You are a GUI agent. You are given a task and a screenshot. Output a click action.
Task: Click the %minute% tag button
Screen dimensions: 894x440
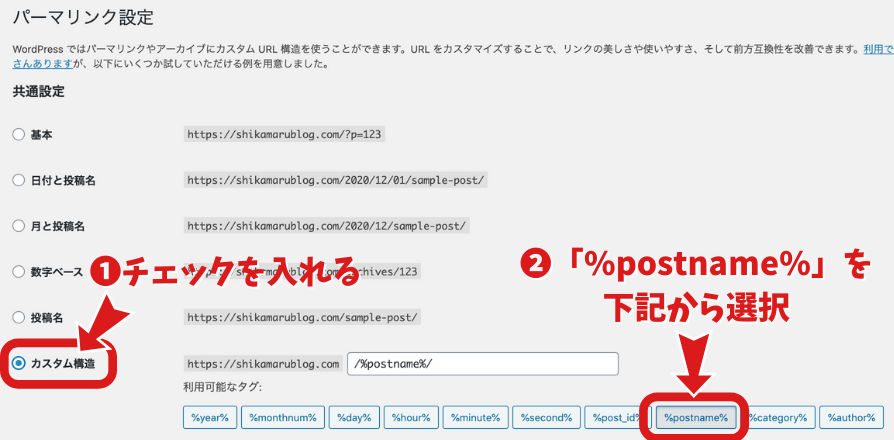(475, 417)
